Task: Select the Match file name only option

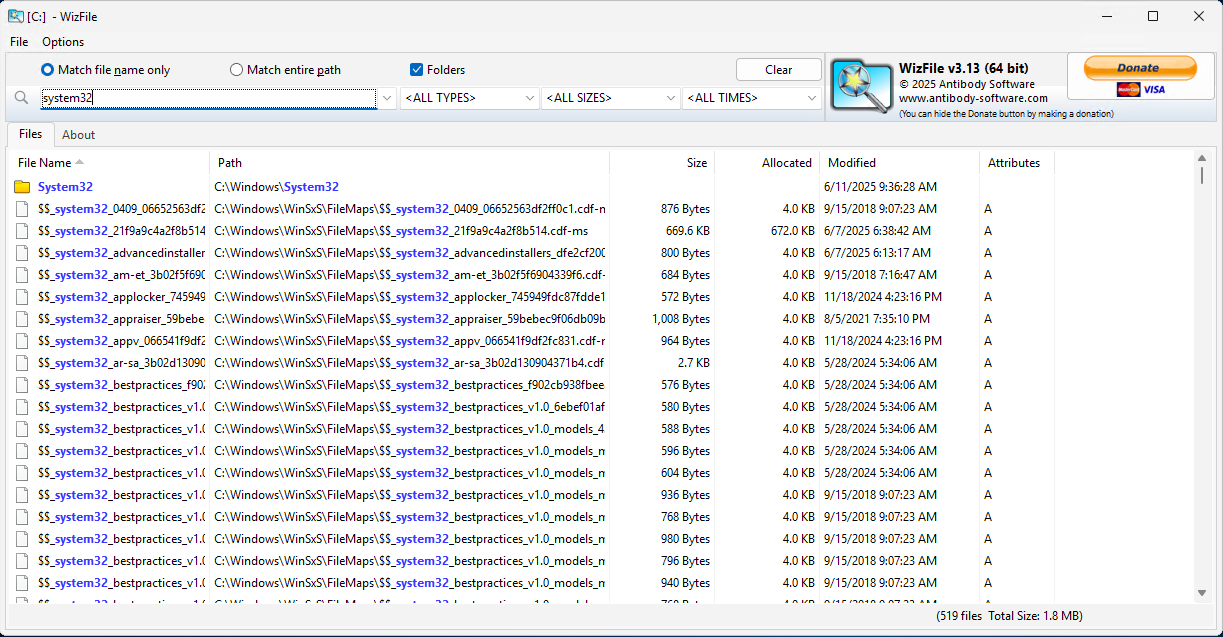Action: [x=46, y=69]
